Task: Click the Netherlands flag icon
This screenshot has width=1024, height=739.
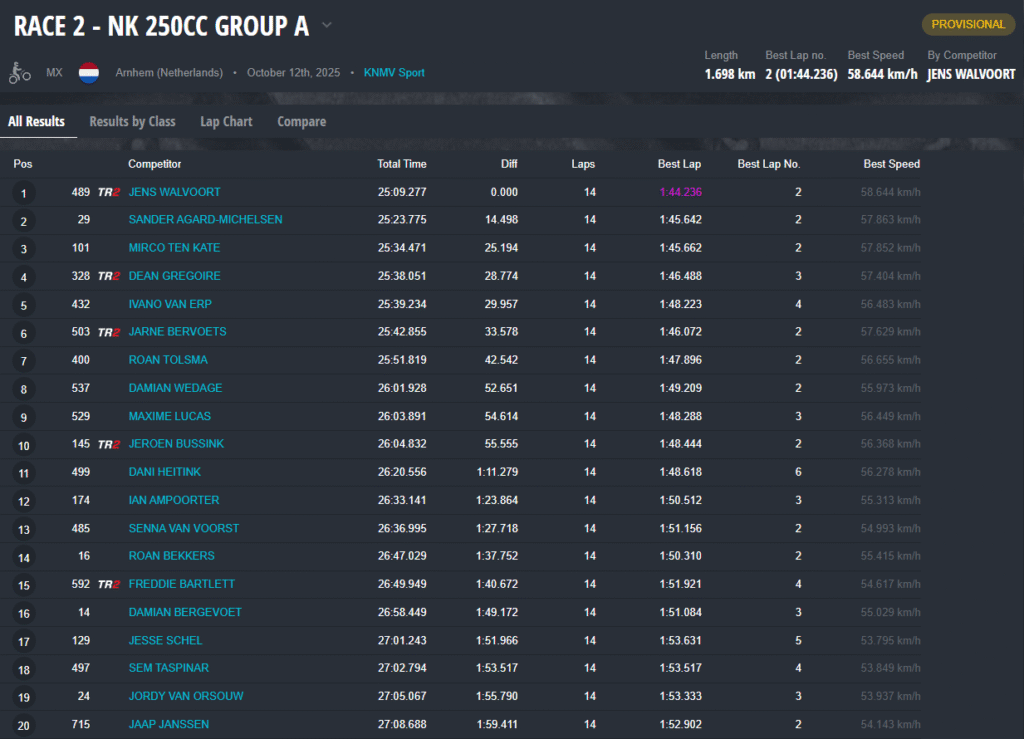Action: [x=89, y=73]
